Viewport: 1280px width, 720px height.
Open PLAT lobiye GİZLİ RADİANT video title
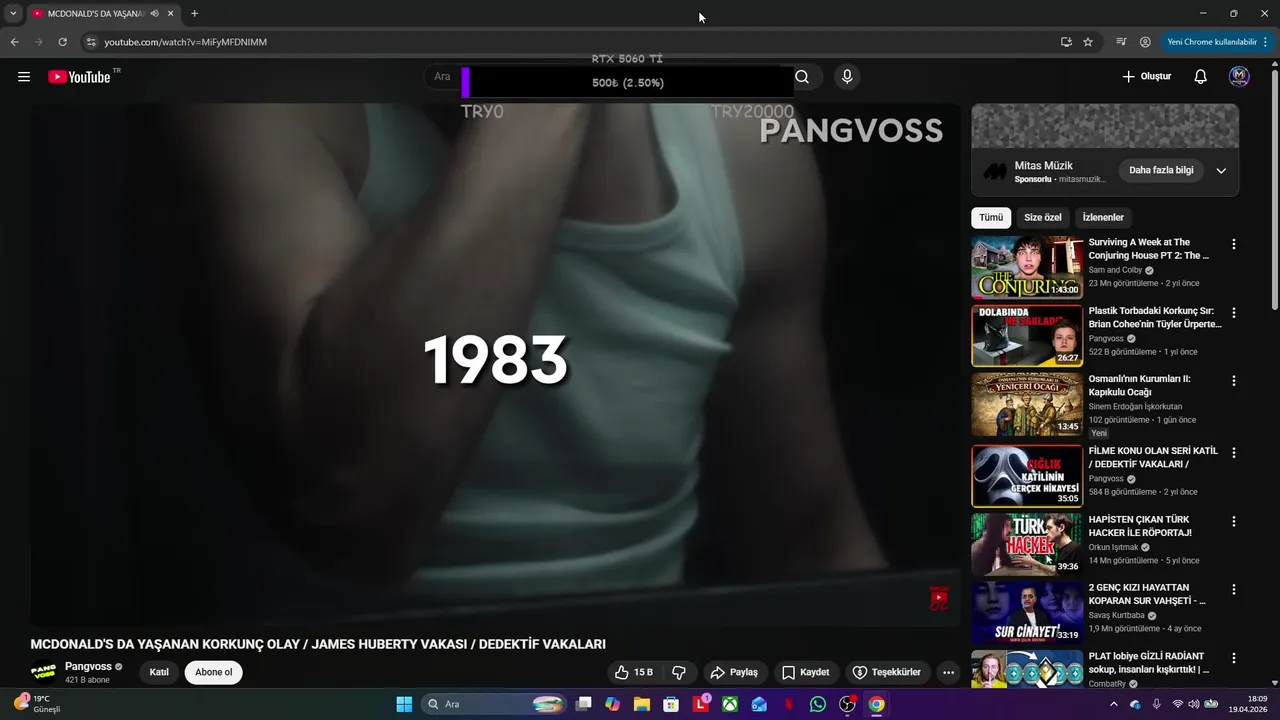pyautogui.click(x=1149, y=663)
